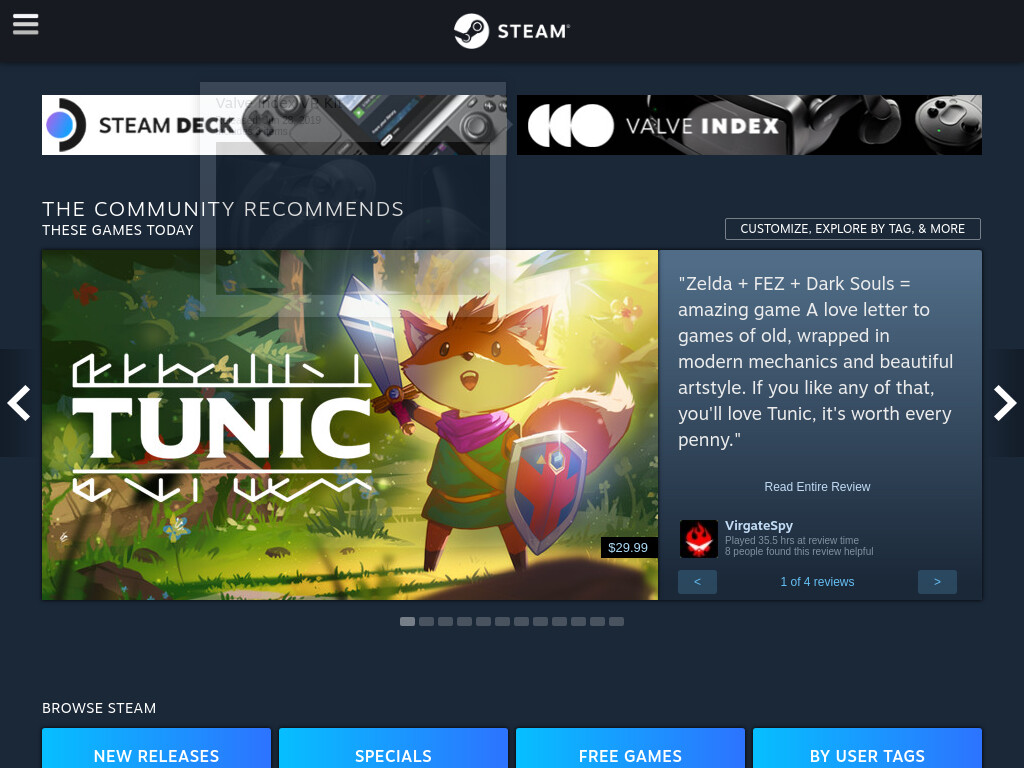
Task: Select the first highlighted carousel dot
Action: [408, 622]
